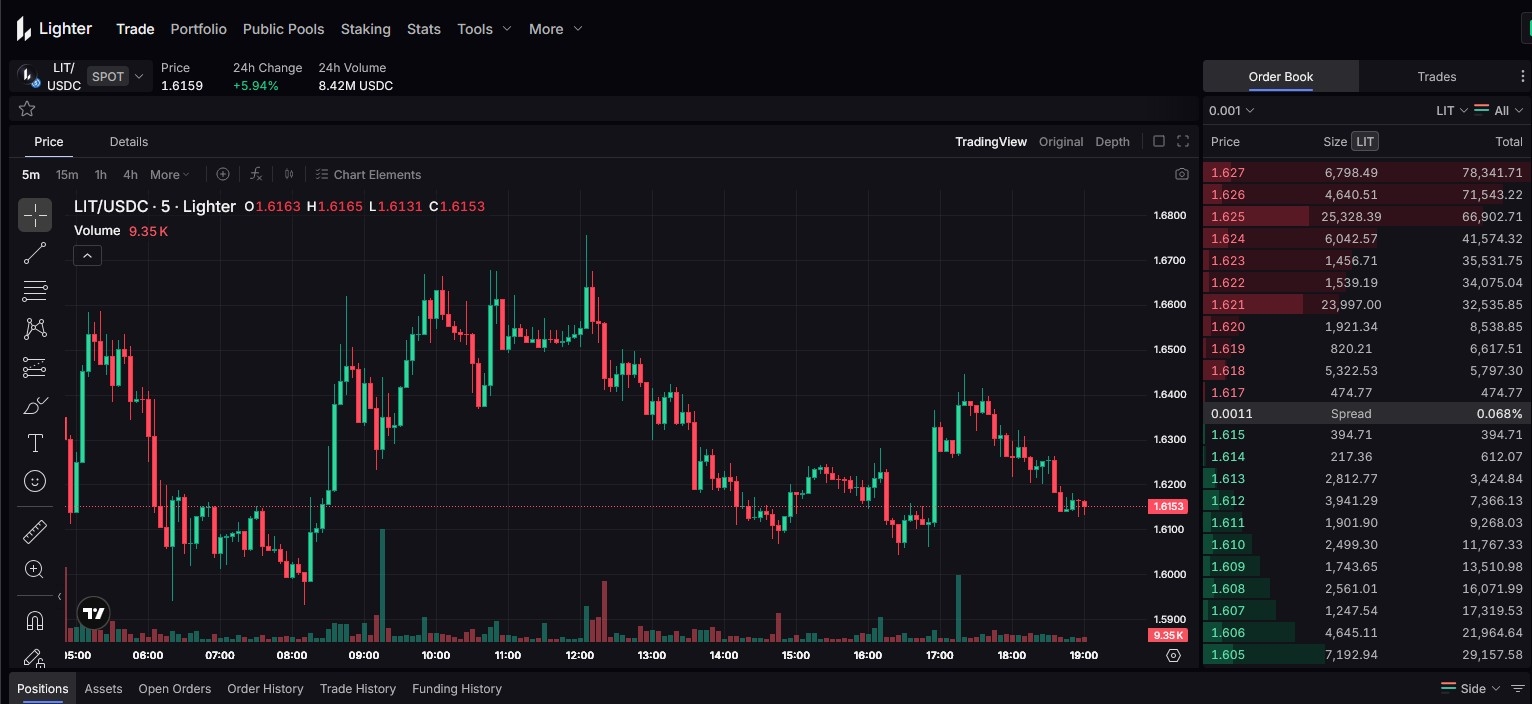Viewport: 1532px width, 704px height.
Task: Switch to the Trades tab
Action: [x=1436, y=76]
